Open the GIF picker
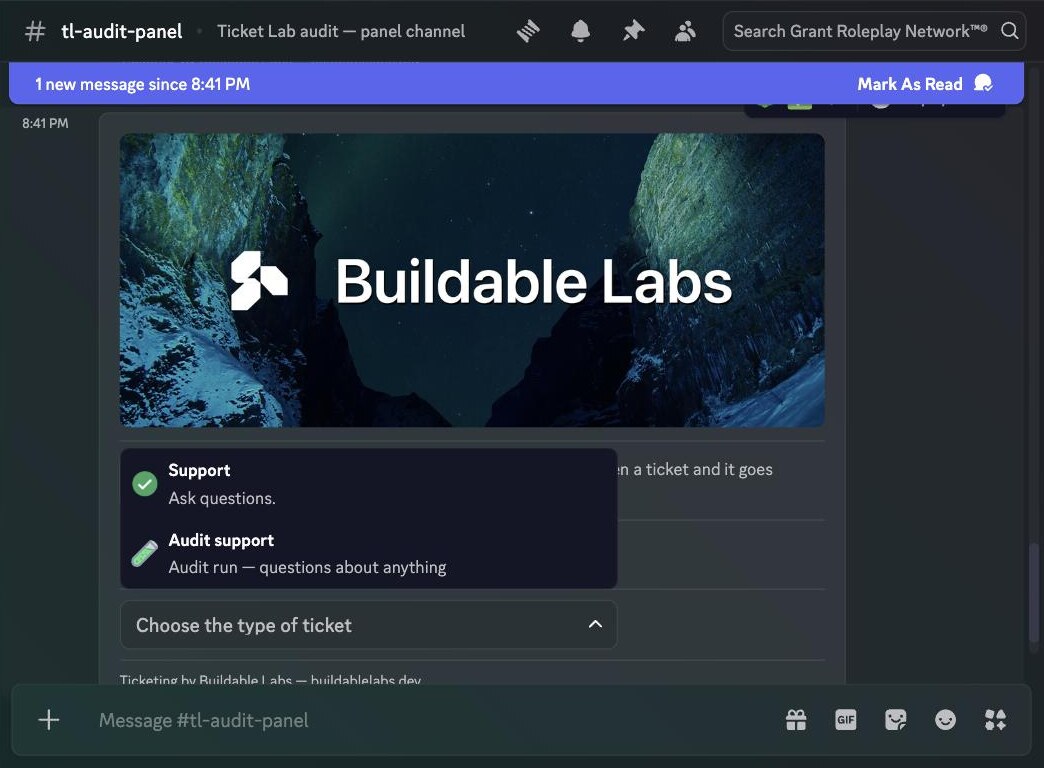 pyautogui.click(x=846, y=719)
